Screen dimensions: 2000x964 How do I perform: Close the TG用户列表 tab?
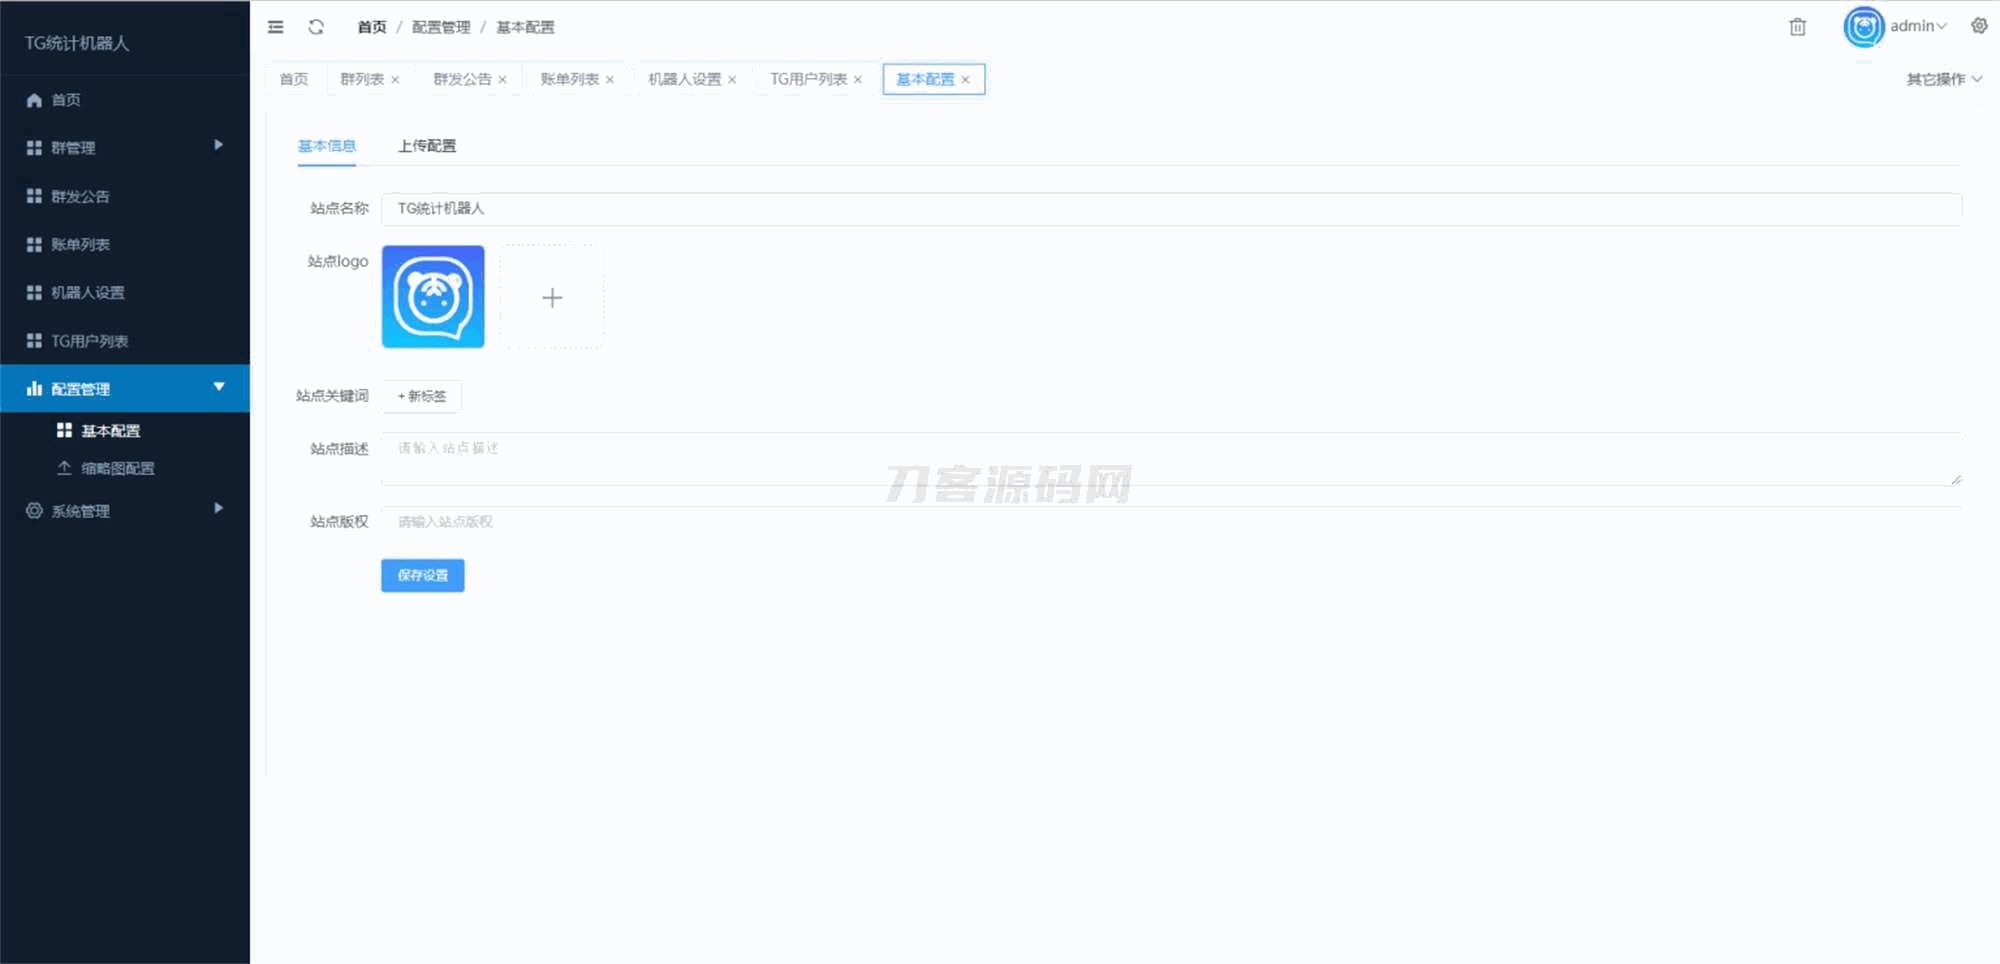858,80
